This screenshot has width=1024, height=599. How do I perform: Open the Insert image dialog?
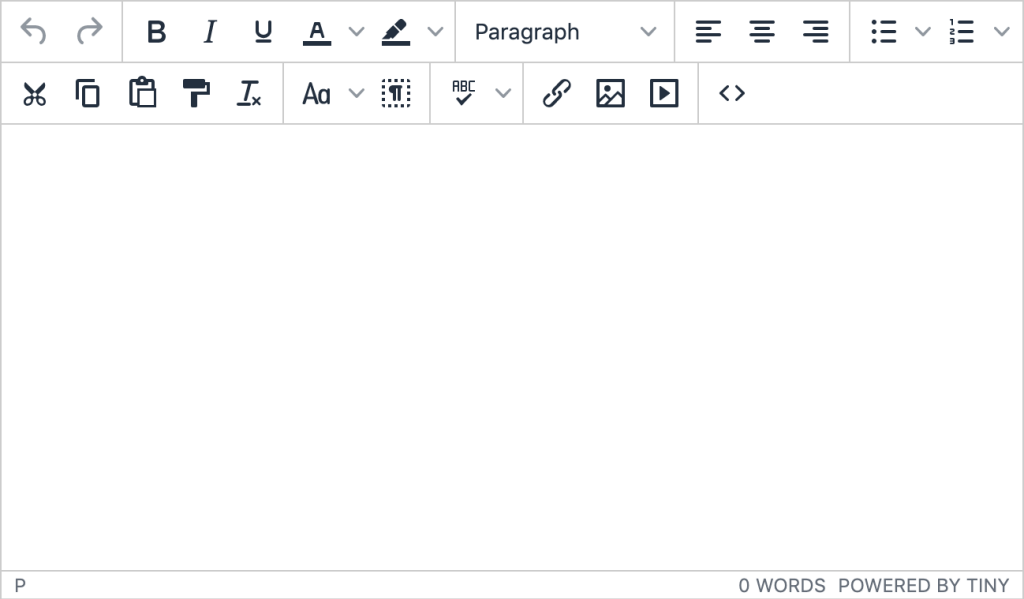[x=610, y=94]
